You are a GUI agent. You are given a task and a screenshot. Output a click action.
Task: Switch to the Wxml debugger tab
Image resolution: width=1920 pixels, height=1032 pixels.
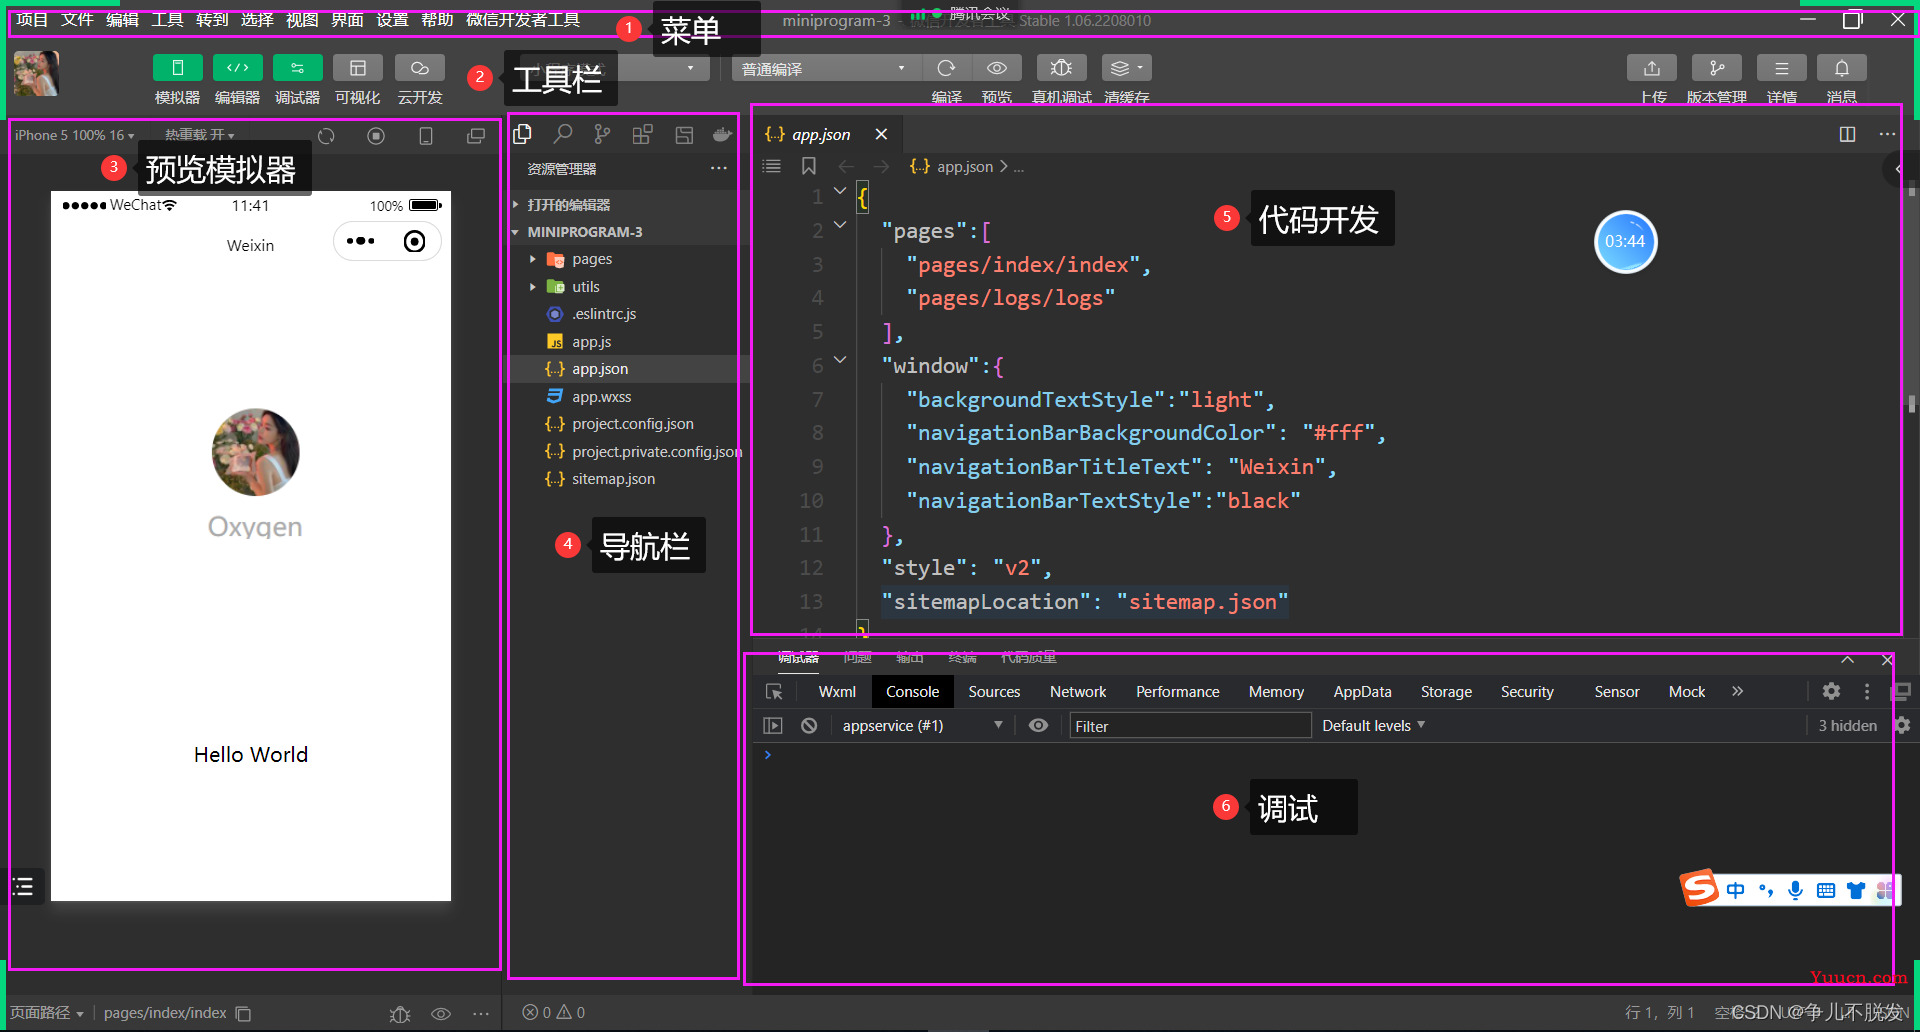837,692
